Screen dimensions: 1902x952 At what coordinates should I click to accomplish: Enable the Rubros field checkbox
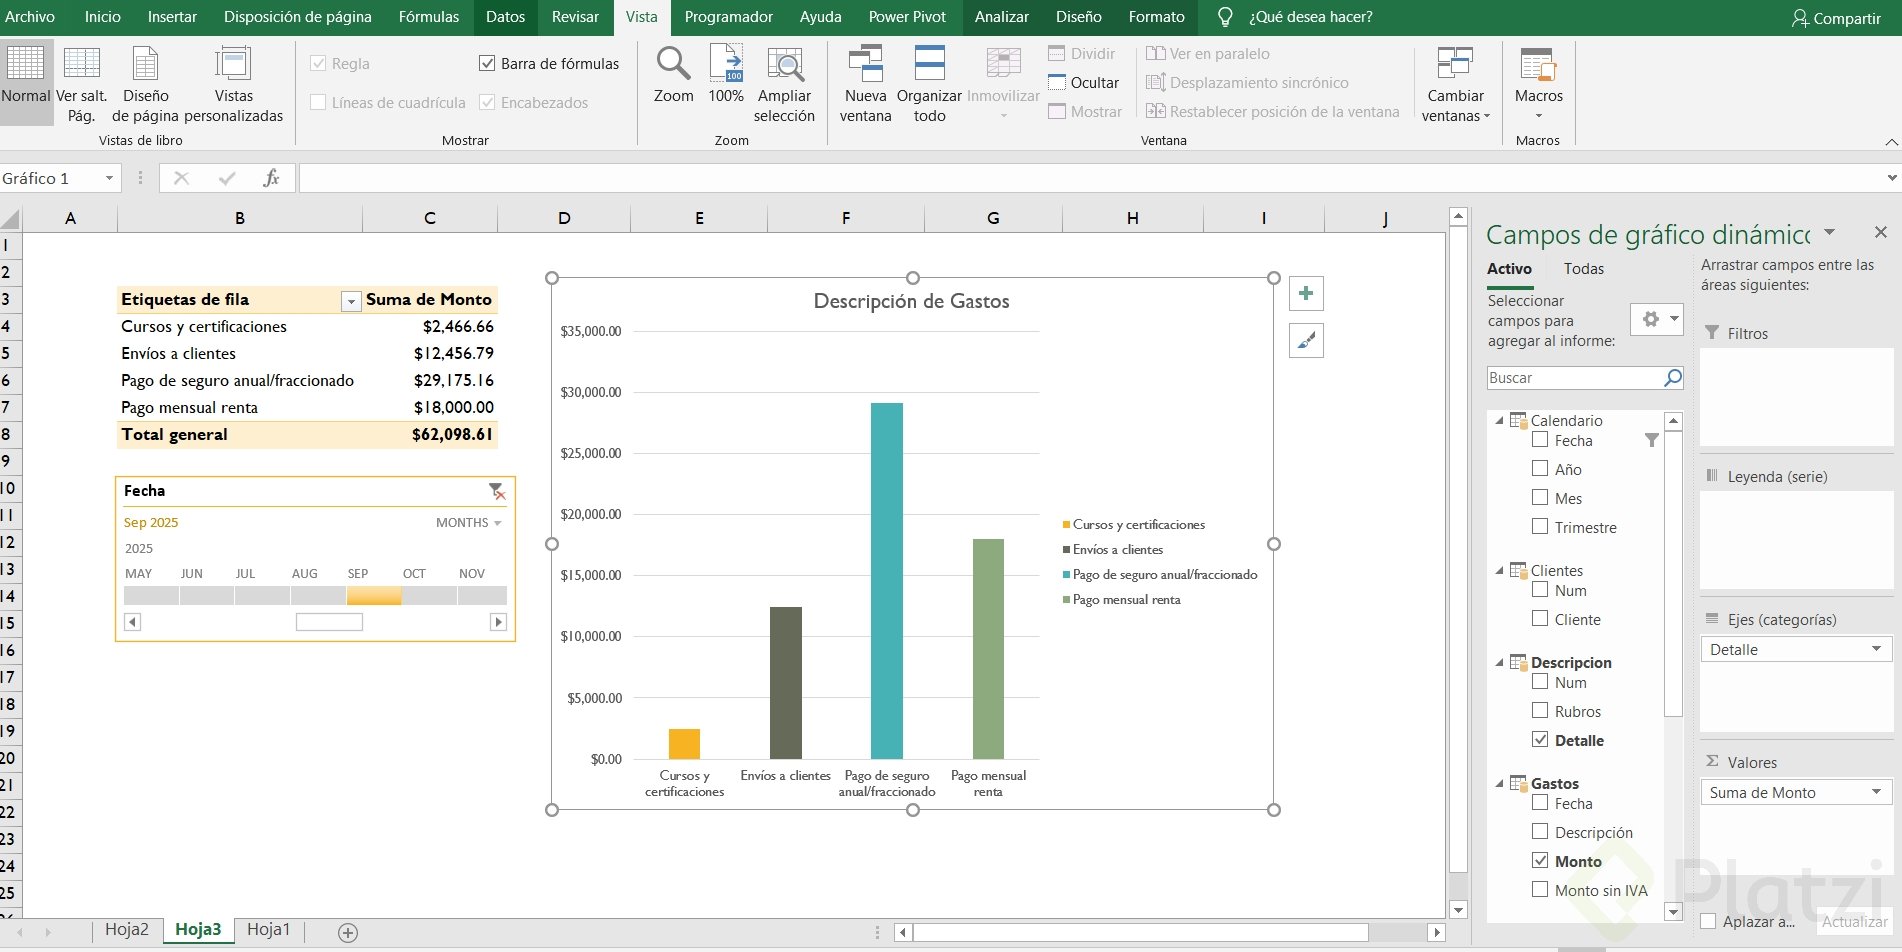click(1540, 711)
